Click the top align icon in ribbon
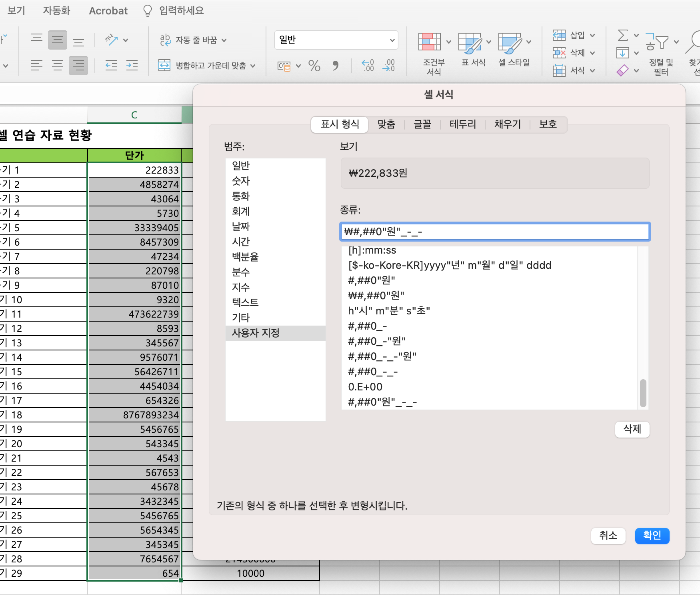 37,39
